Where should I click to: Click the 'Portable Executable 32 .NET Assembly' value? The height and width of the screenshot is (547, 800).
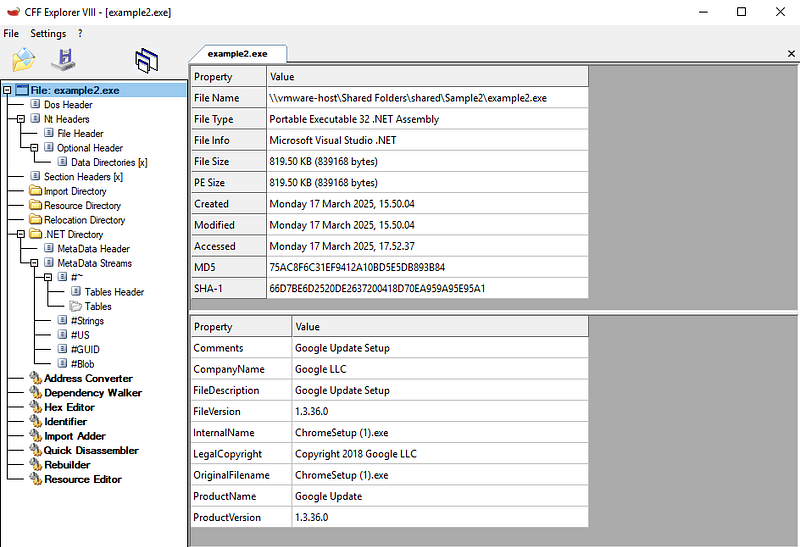pyautogui.click(x=354, y=119)
